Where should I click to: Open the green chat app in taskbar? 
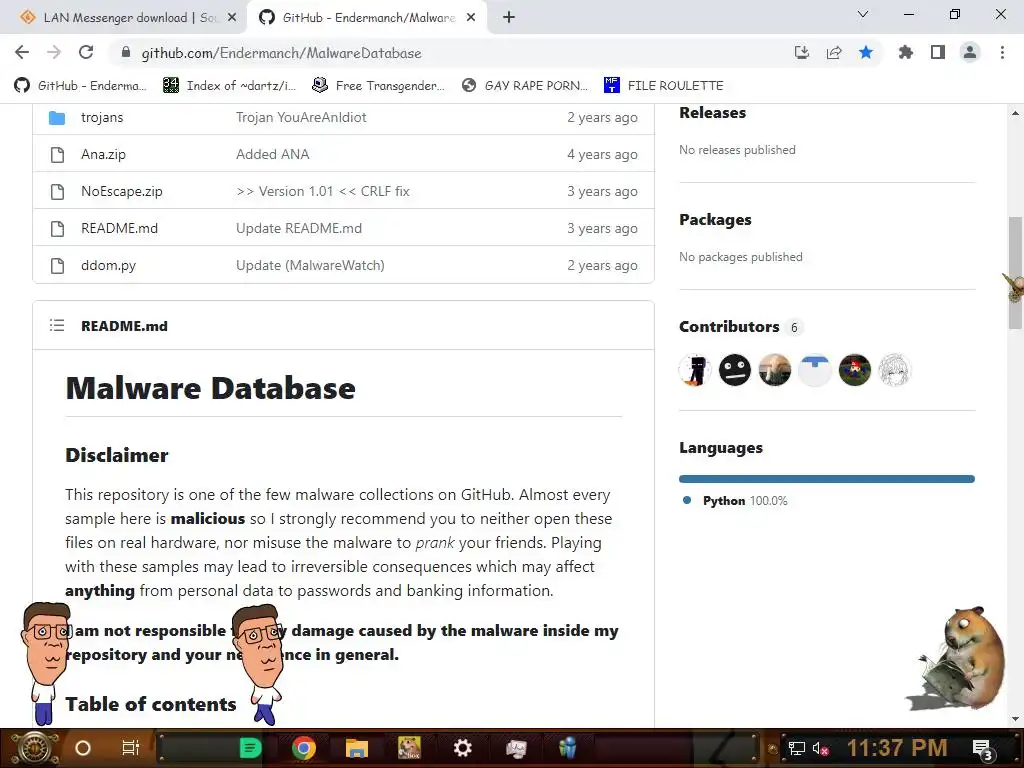[250, 748]
